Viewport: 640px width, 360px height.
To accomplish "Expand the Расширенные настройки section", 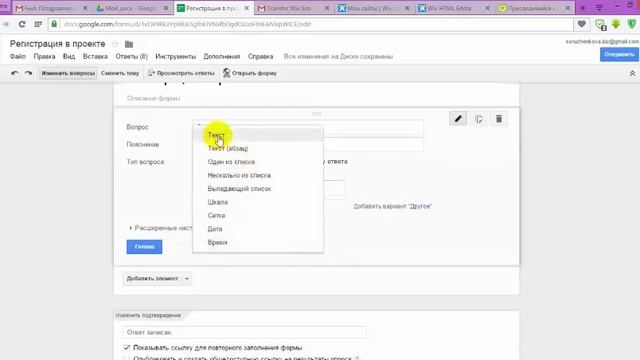I will (x=160, y=228).
